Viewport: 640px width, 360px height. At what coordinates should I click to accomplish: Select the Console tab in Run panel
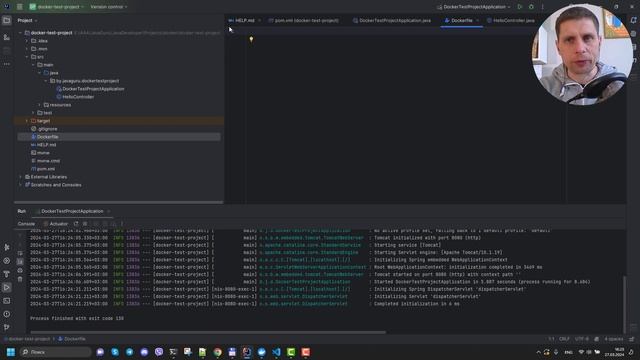26,224
